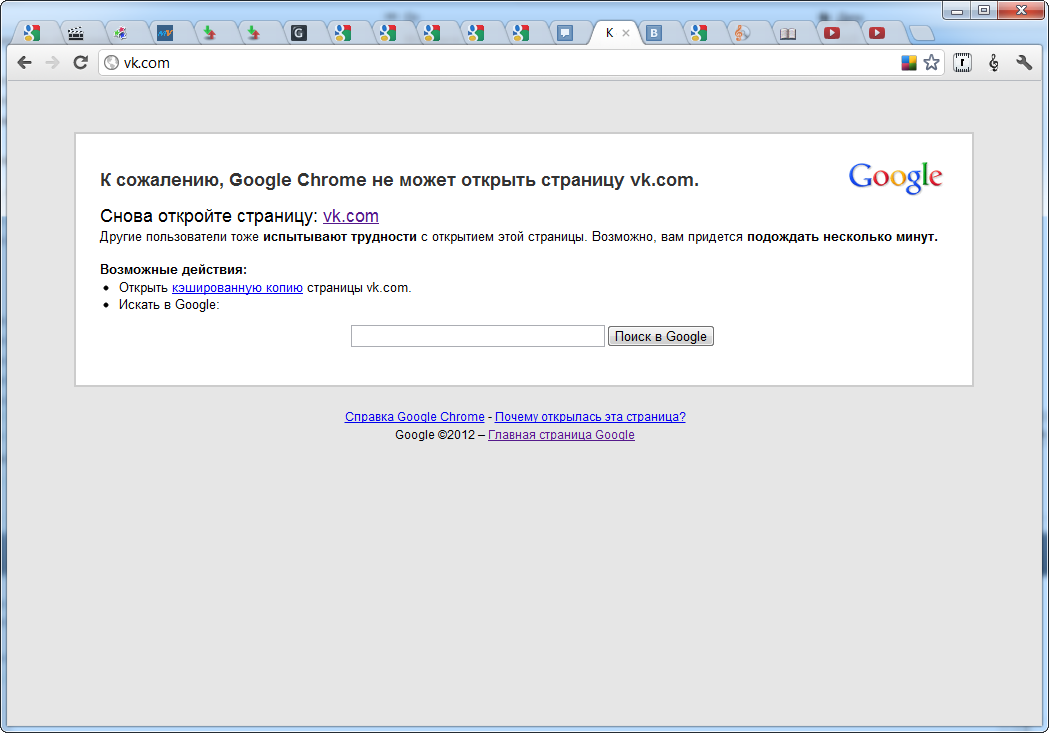Open the Chrome wrench menu

1024,63
